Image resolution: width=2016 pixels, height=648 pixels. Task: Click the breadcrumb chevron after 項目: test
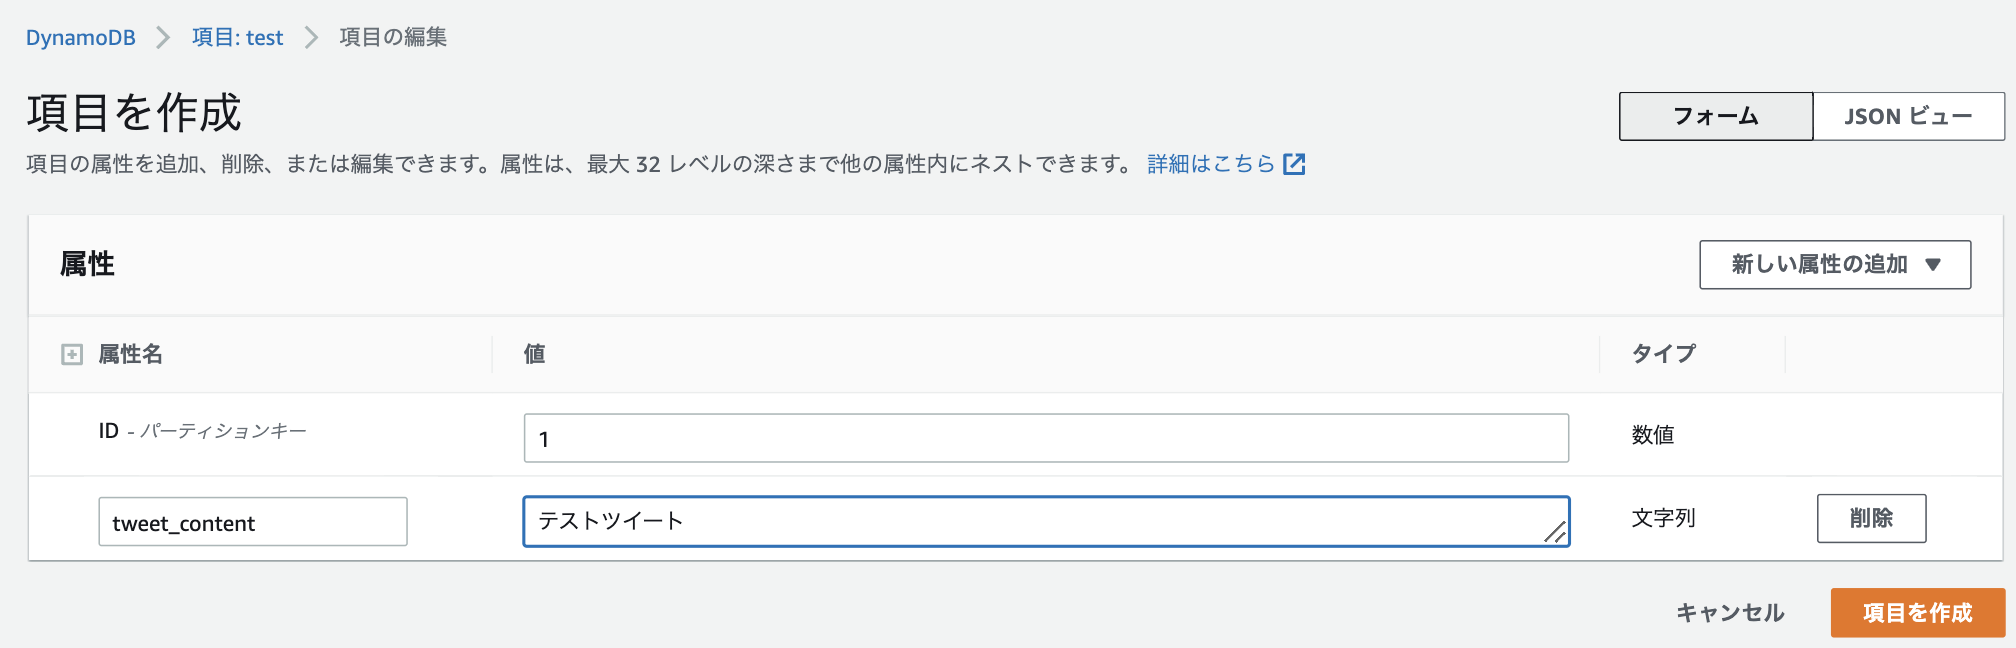(x=311, y=38)
